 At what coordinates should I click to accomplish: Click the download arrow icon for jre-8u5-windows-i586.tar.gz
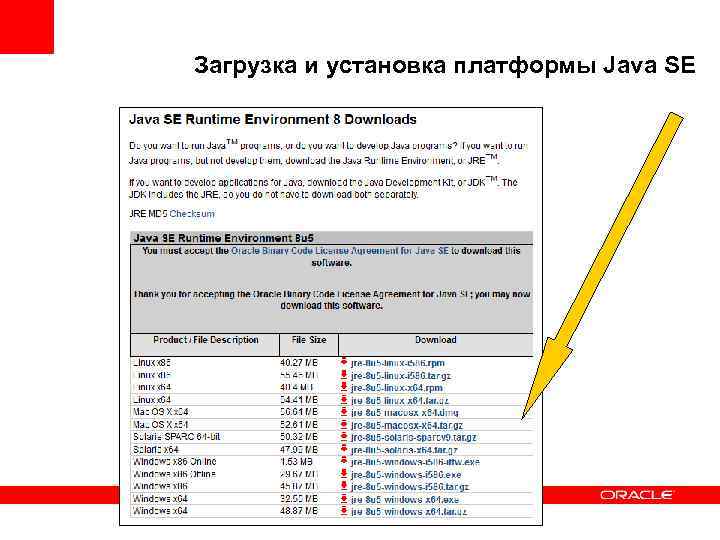point(343,486)
